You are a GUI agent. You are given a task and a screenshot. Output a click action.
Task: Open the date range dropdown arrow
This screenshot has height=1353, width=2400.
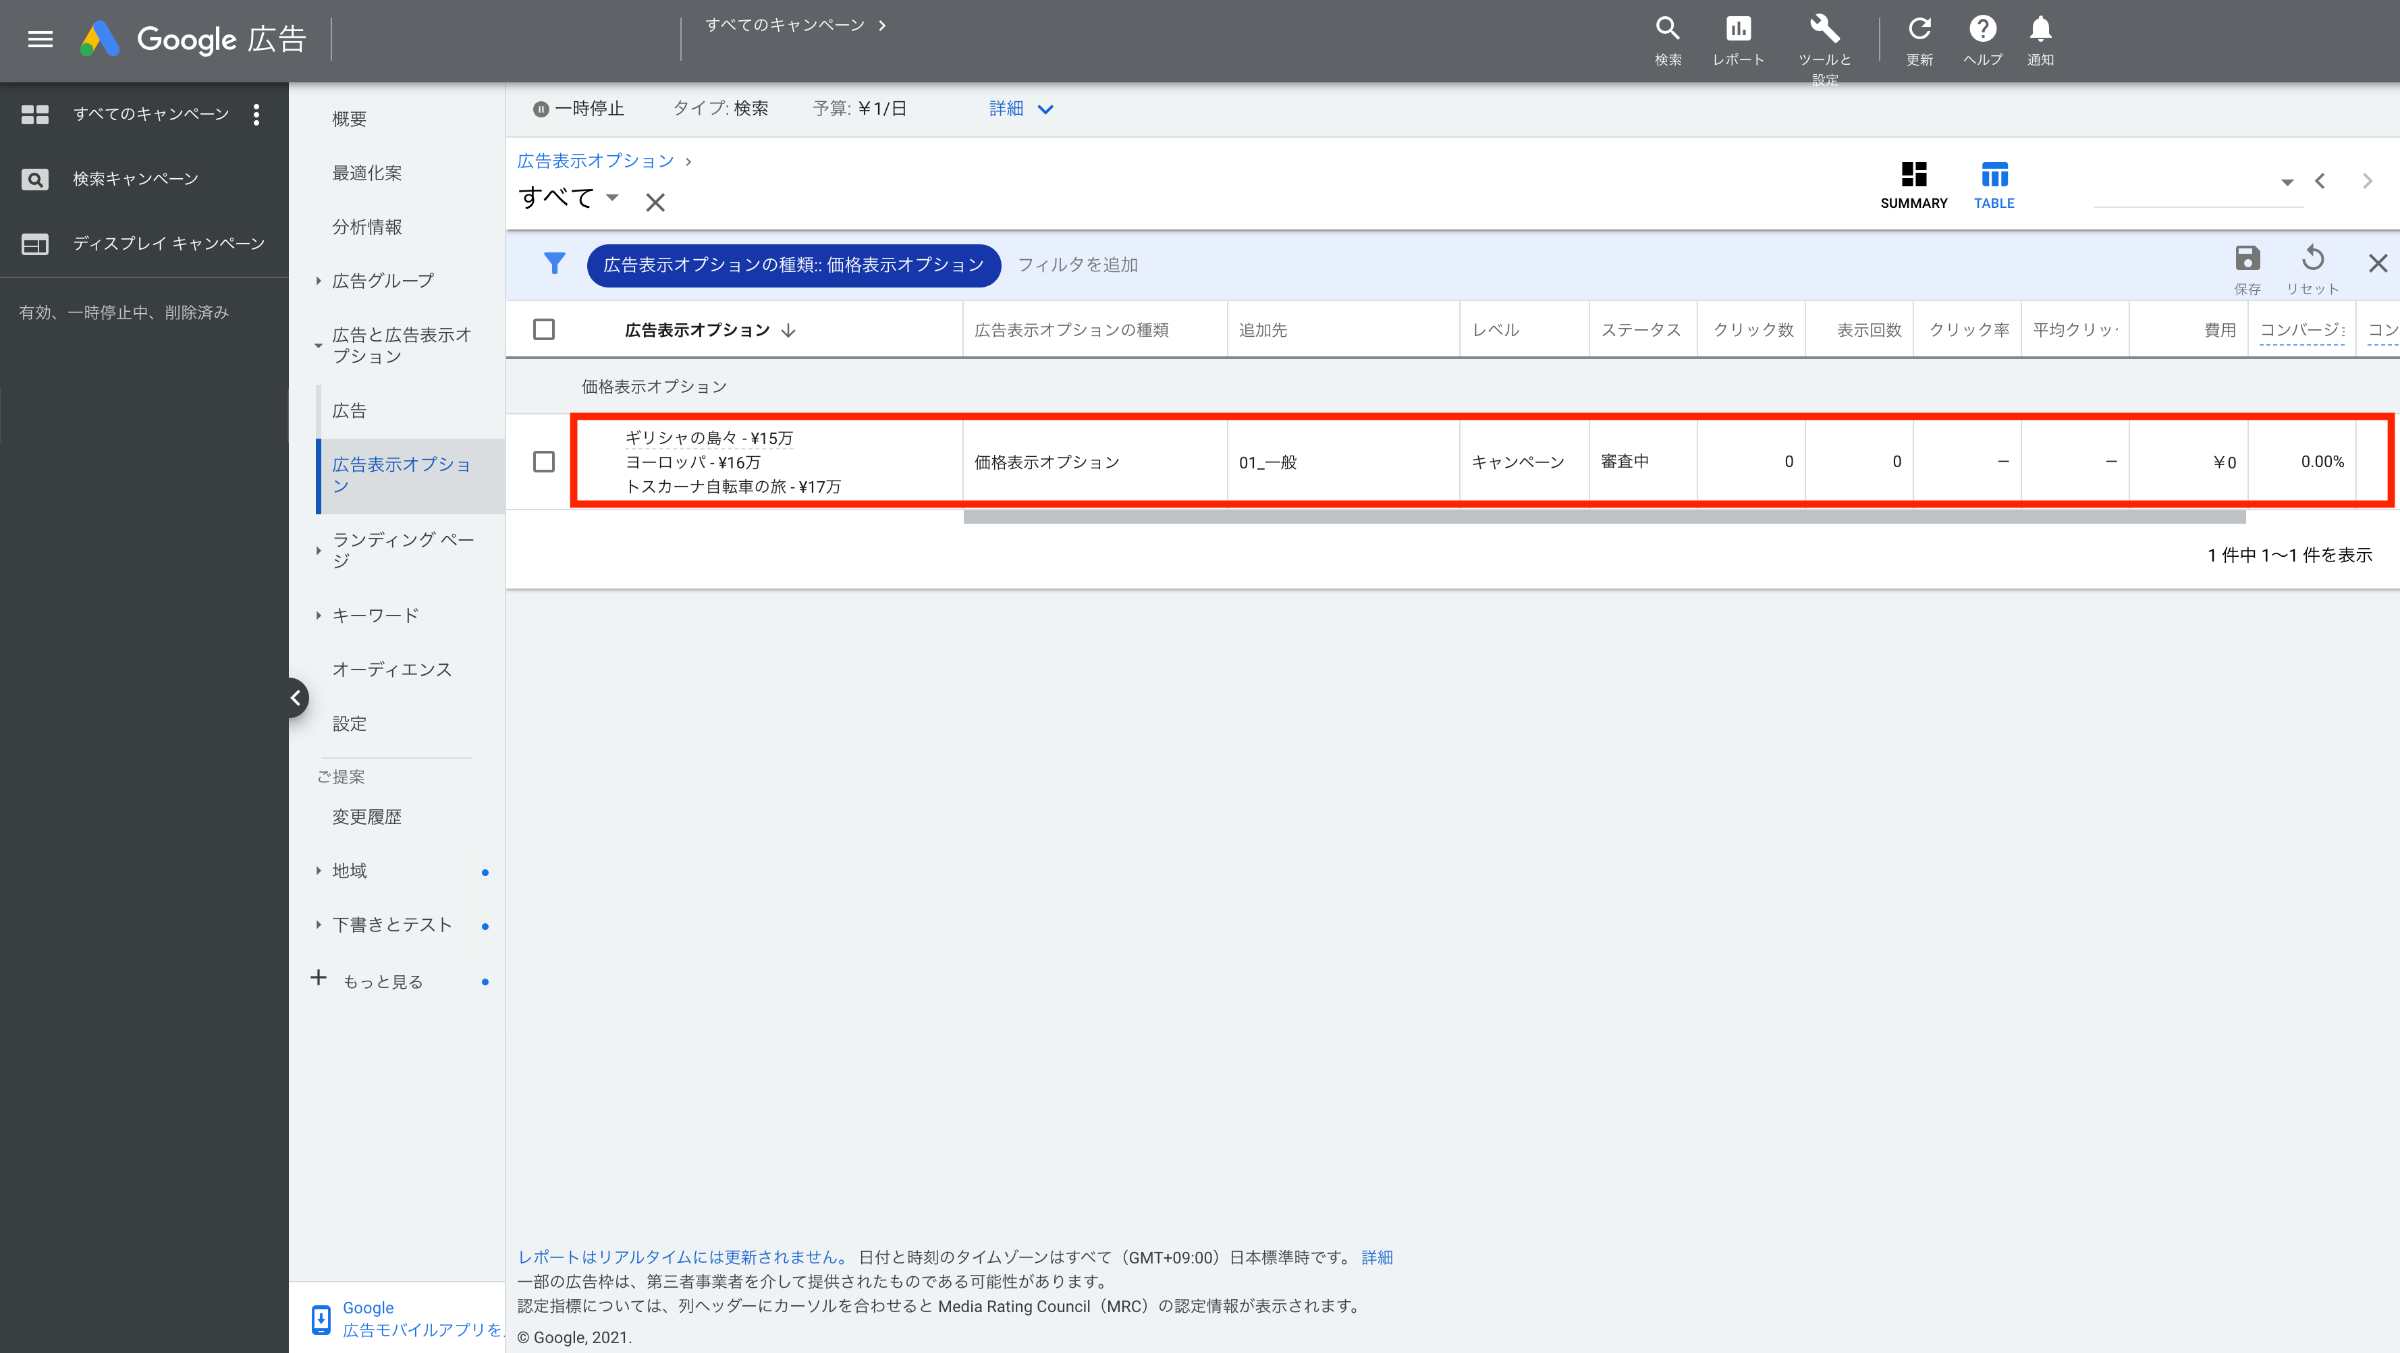coord(2286,182)
